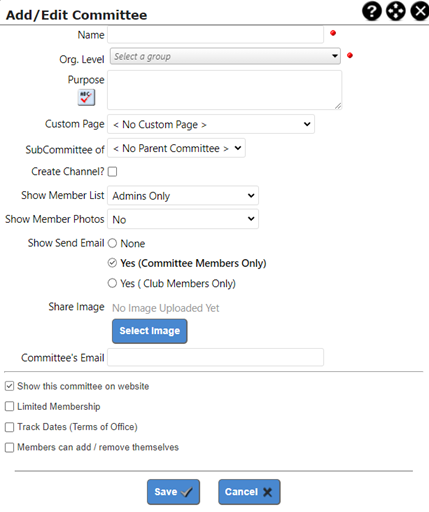Open the help question mark icon
Viewport: 429px width, 512px height.
(372, 11)
